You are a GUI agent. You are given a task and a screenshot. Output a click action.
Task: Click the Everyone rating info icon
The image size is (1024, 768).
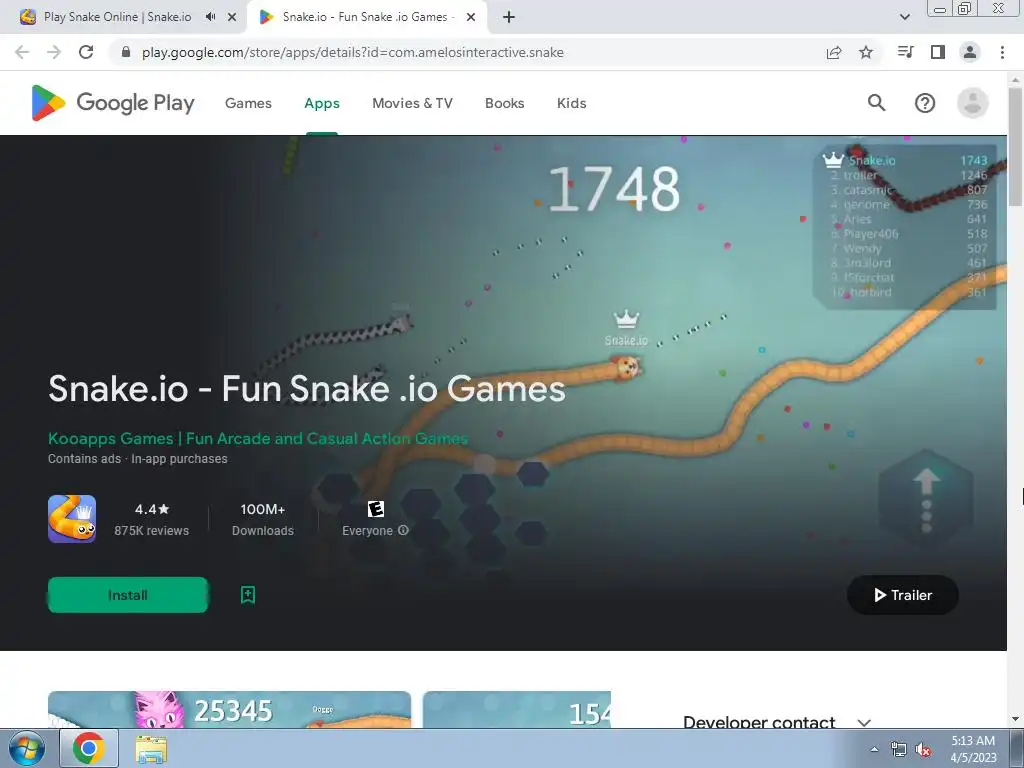pos(404,530)
